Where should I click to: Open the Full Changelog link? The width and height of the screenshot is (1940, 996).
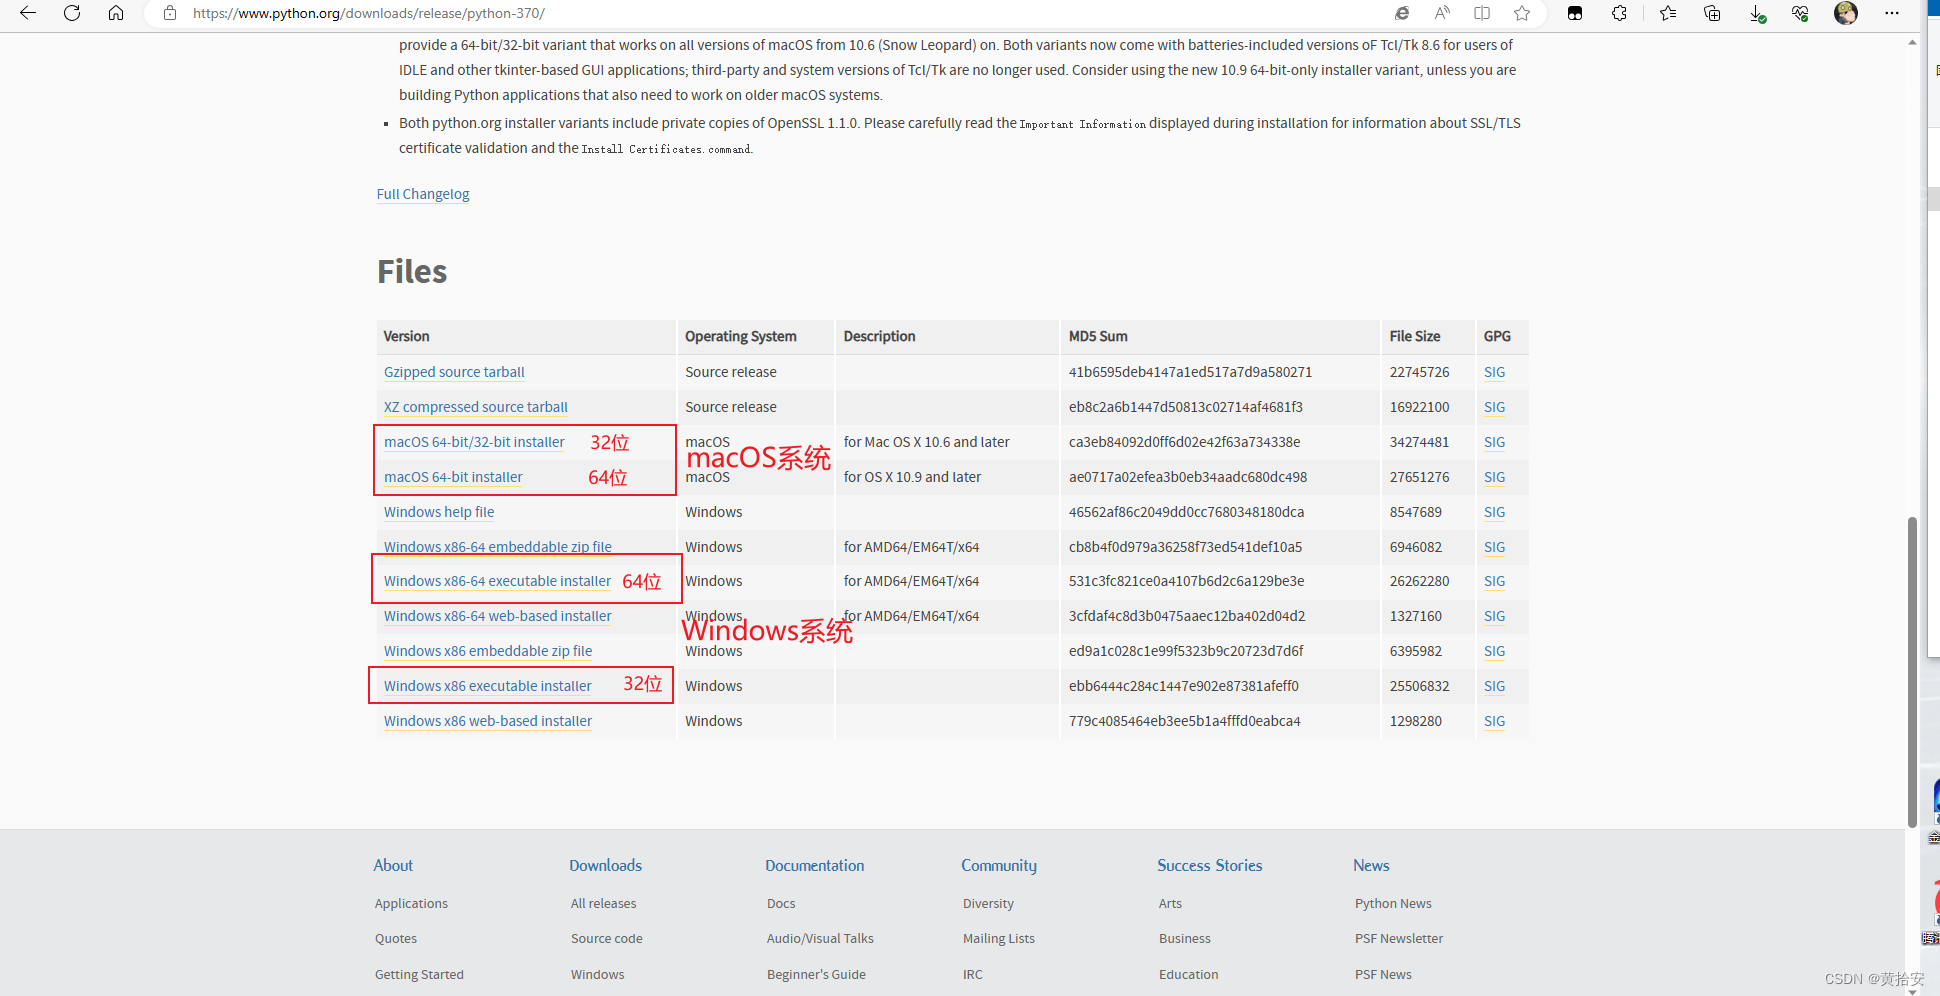[x=423, y=194]
